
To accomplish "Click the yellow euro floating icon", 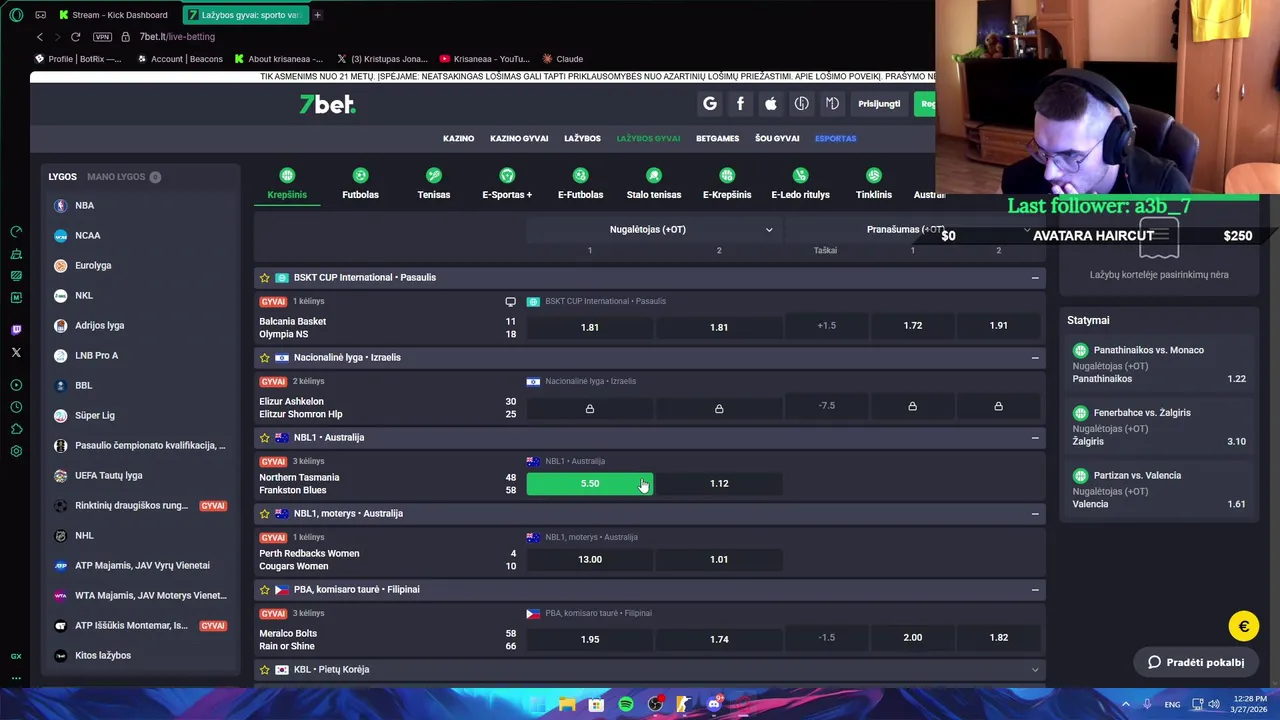I will [1244, 627].
